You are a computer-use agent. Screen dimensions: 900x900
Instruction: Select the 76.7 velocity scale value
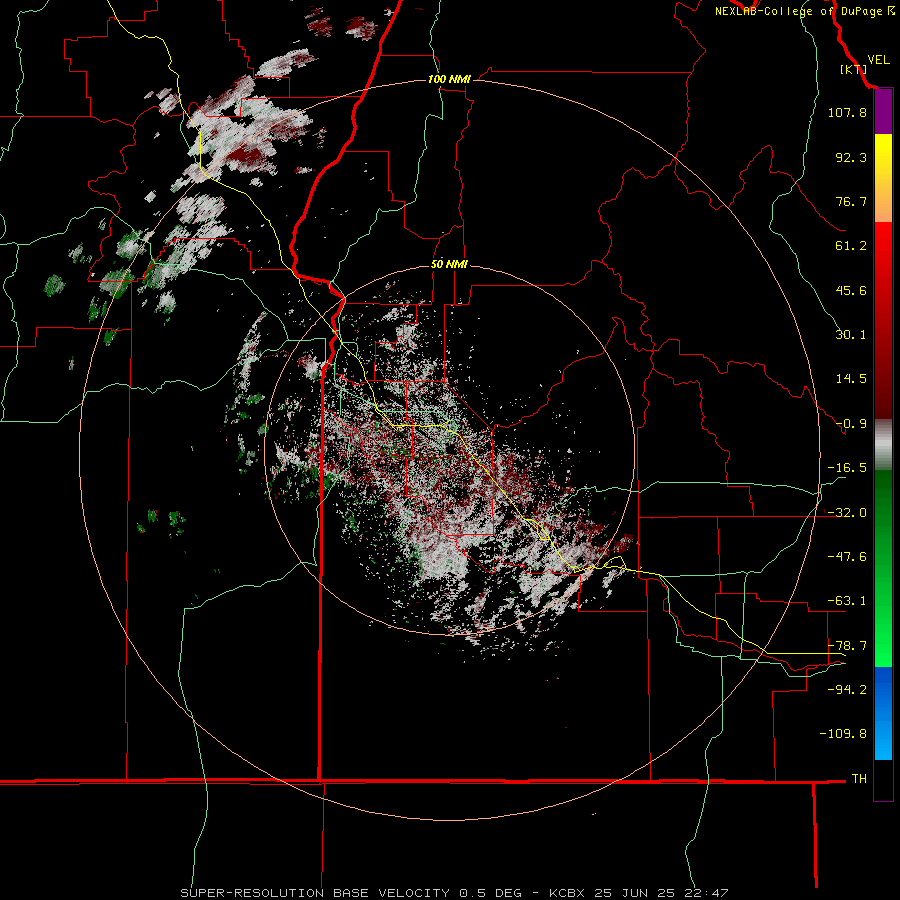[x=851, y=201]
